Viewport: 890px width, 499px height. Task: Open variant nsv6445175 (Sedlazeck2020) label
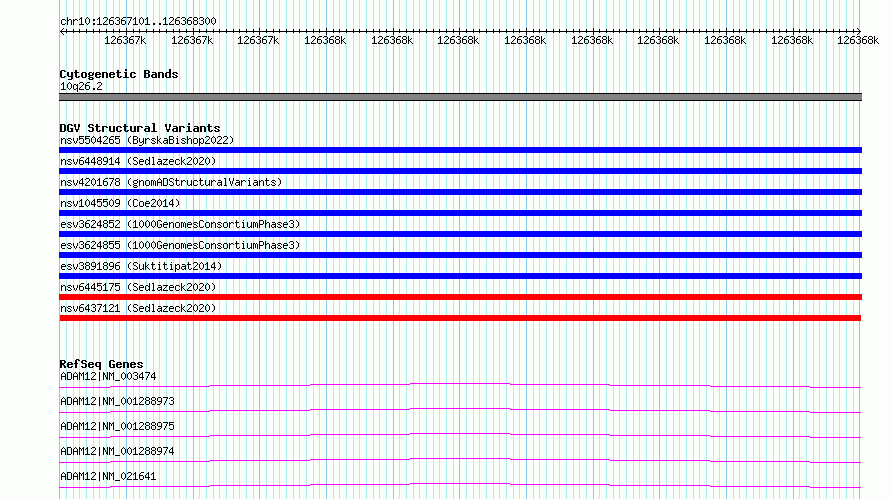138,287
